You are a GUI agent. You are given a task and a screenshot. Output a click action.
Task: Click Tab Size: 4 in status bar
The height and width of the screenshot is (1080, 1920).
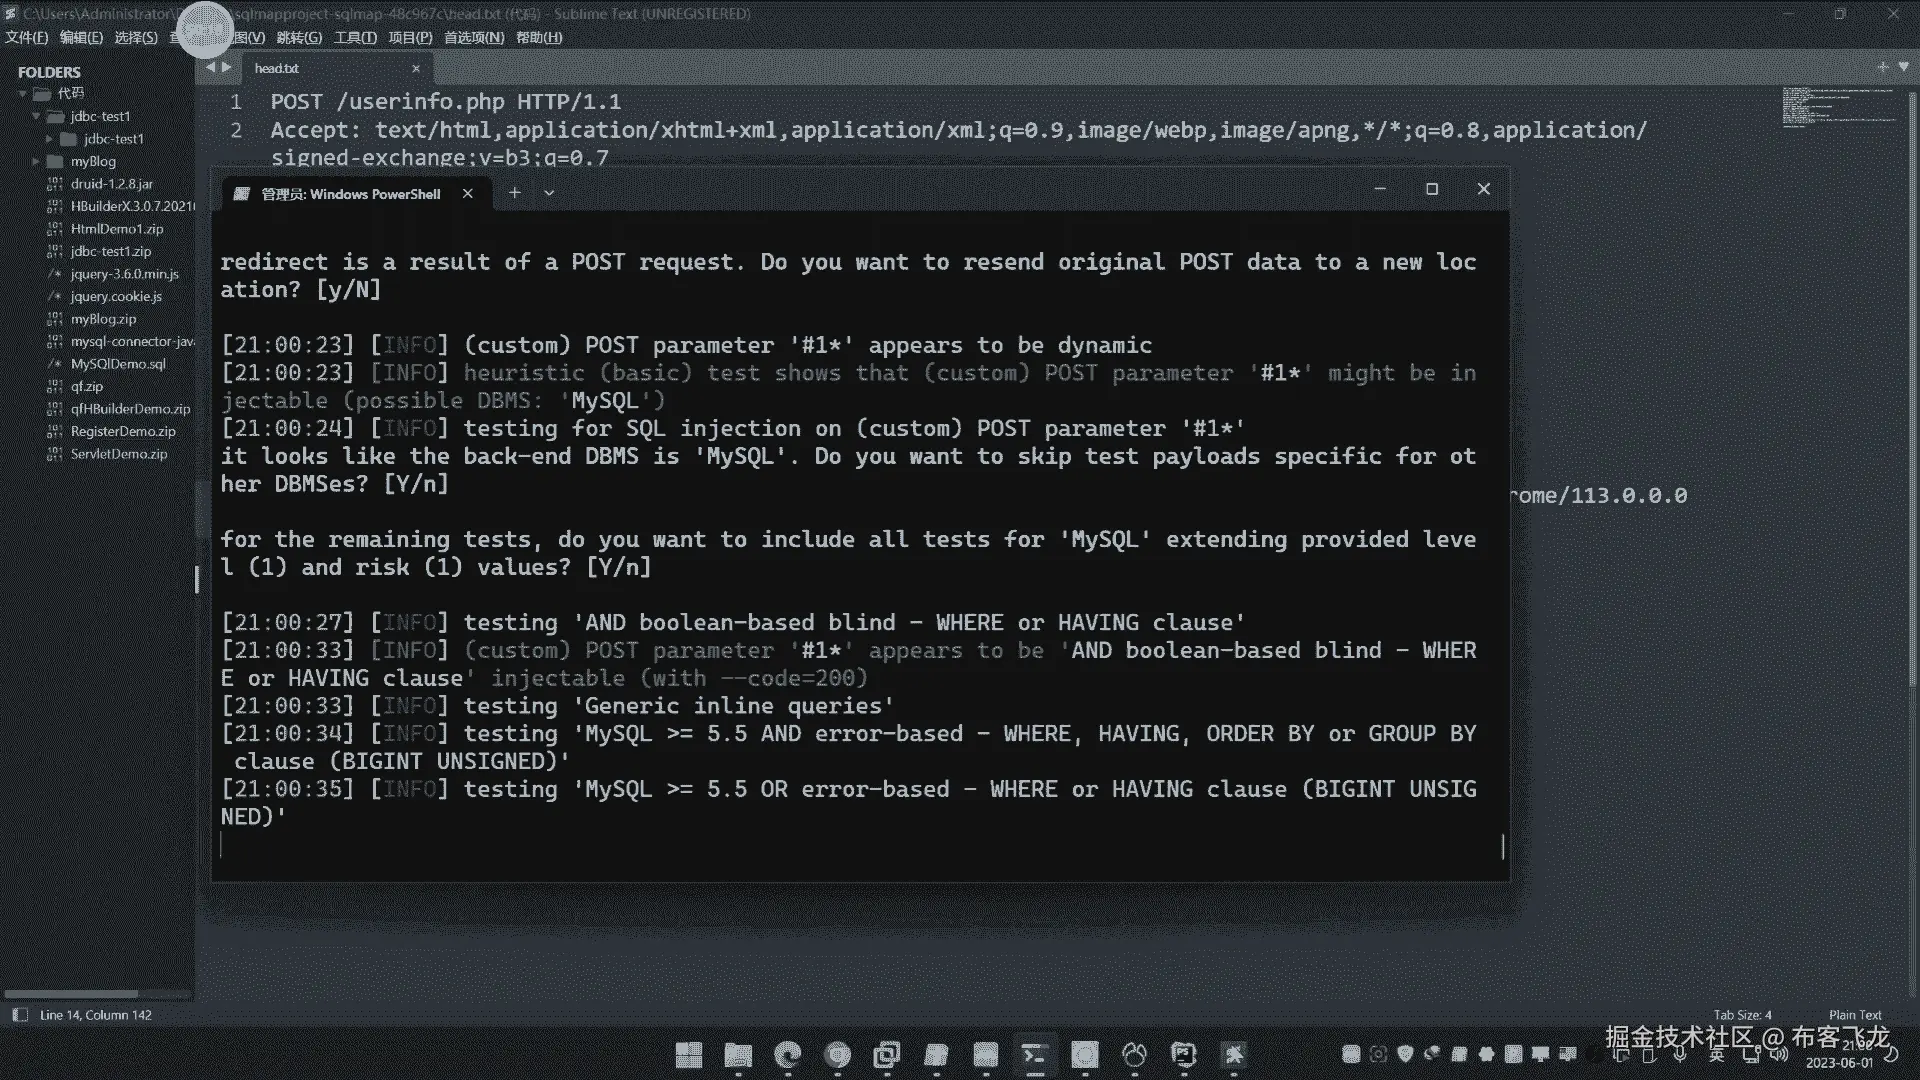pos(1742,1014)
